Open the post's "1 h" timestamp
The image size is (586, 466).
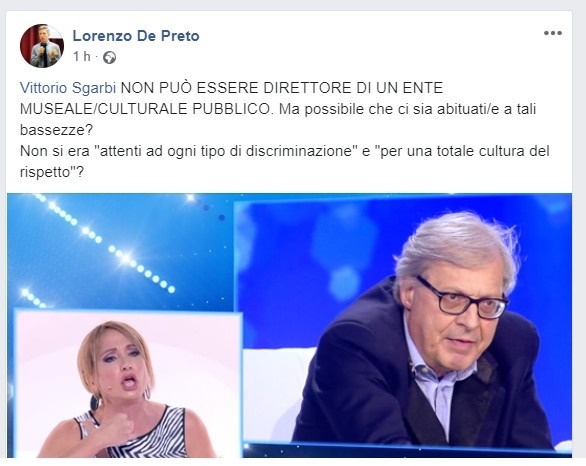[x=82, y=57]
